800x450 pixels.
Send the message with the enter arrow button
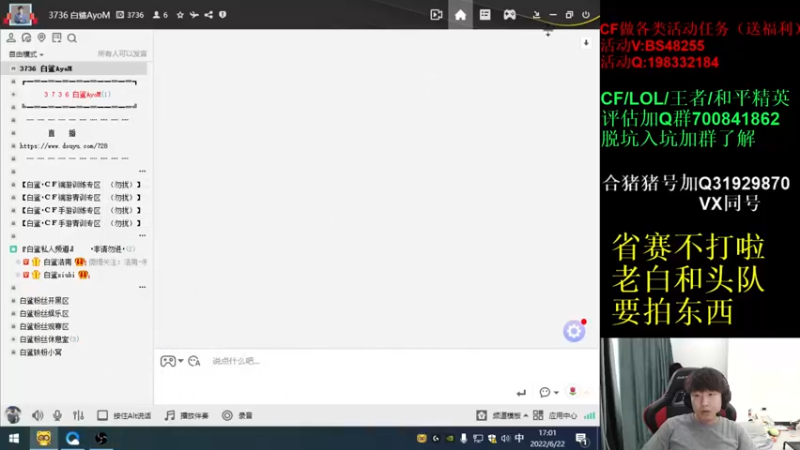521,393
